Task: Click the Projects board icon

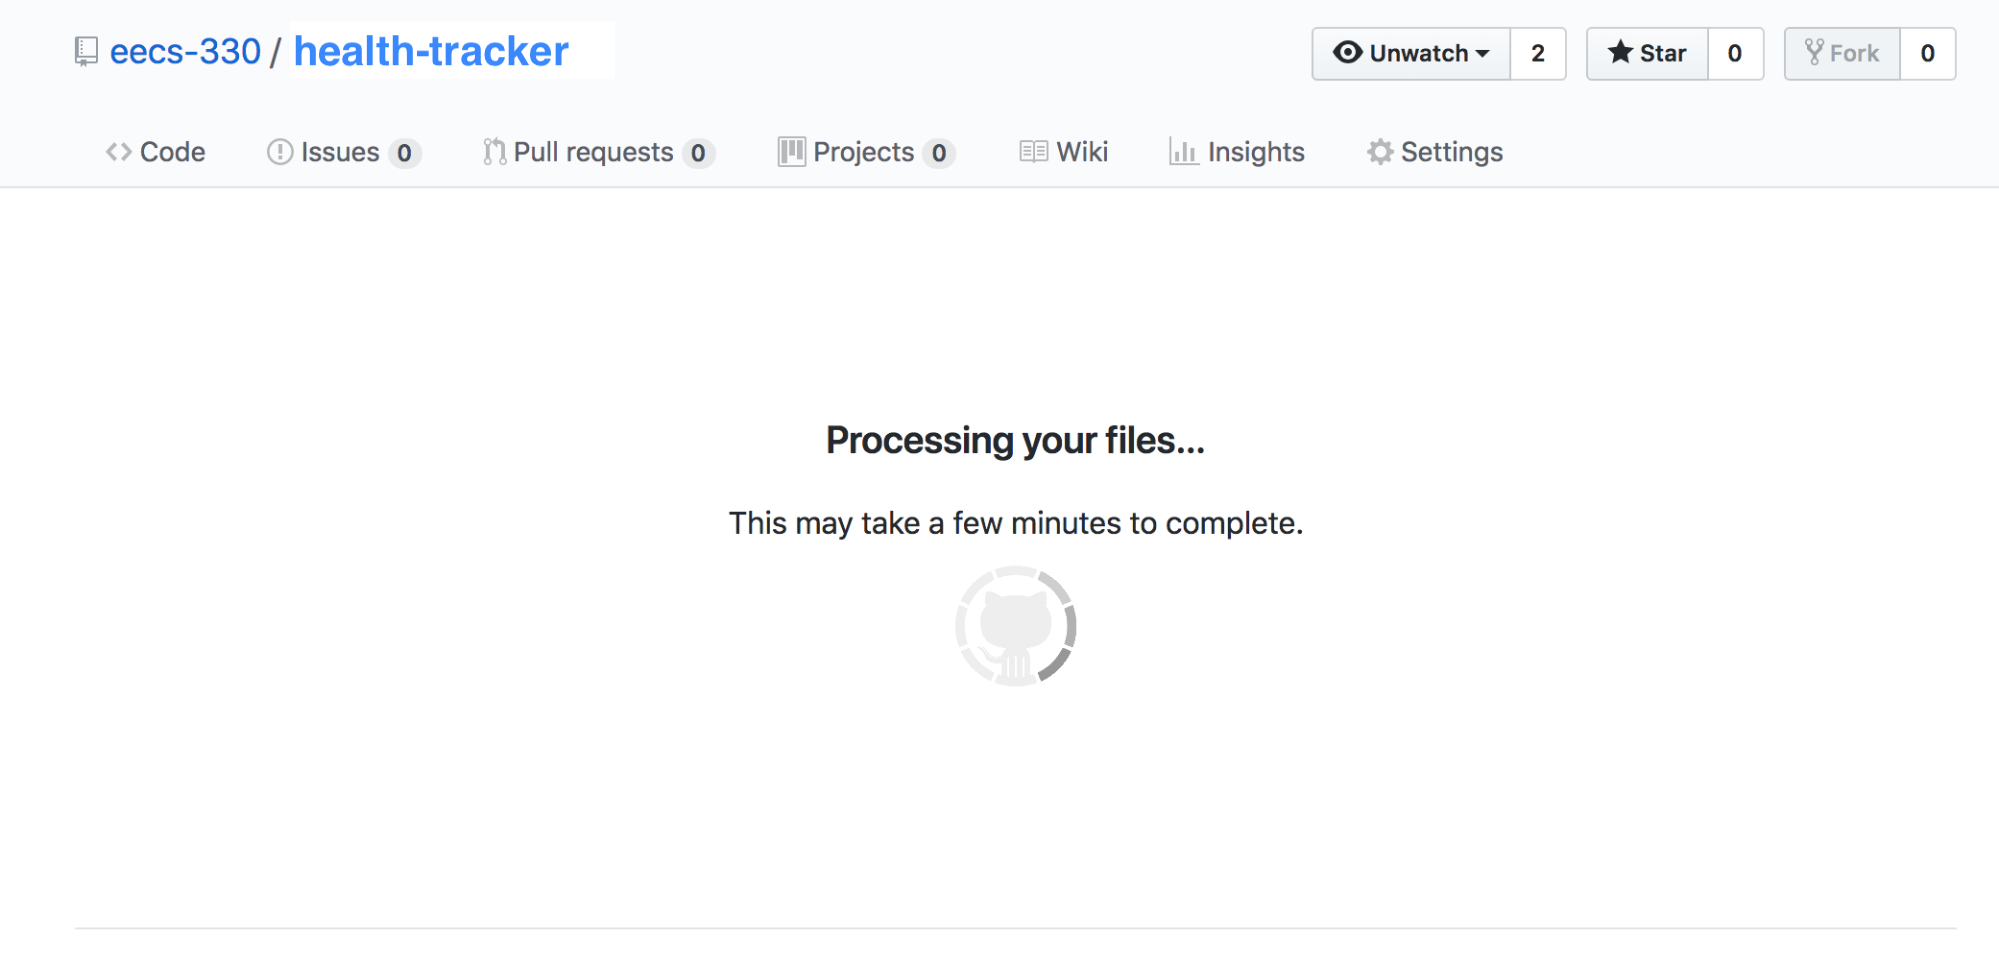Action: 791,152
